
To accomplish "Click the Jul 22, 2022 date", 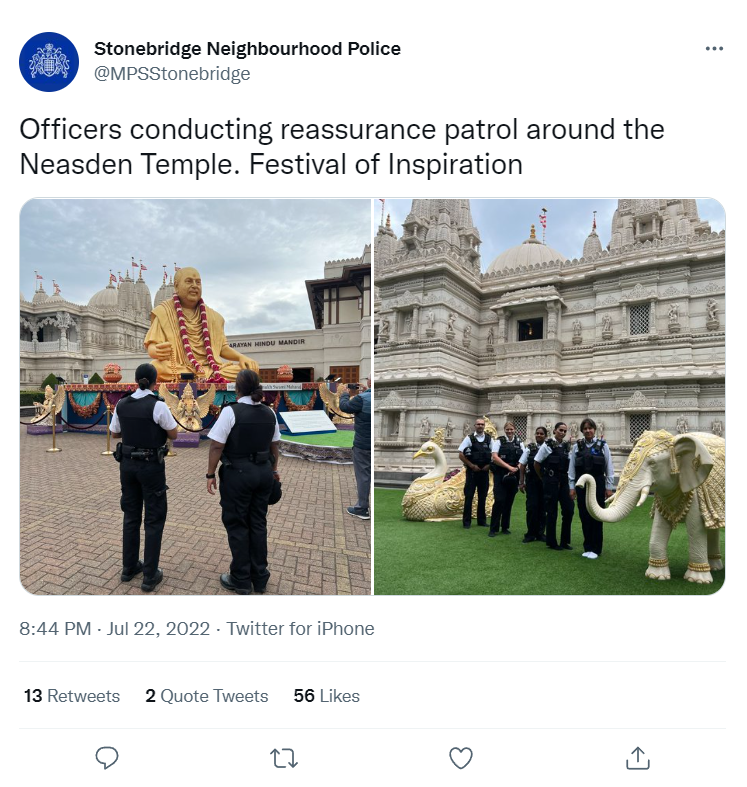I will [x=158, y=628].
